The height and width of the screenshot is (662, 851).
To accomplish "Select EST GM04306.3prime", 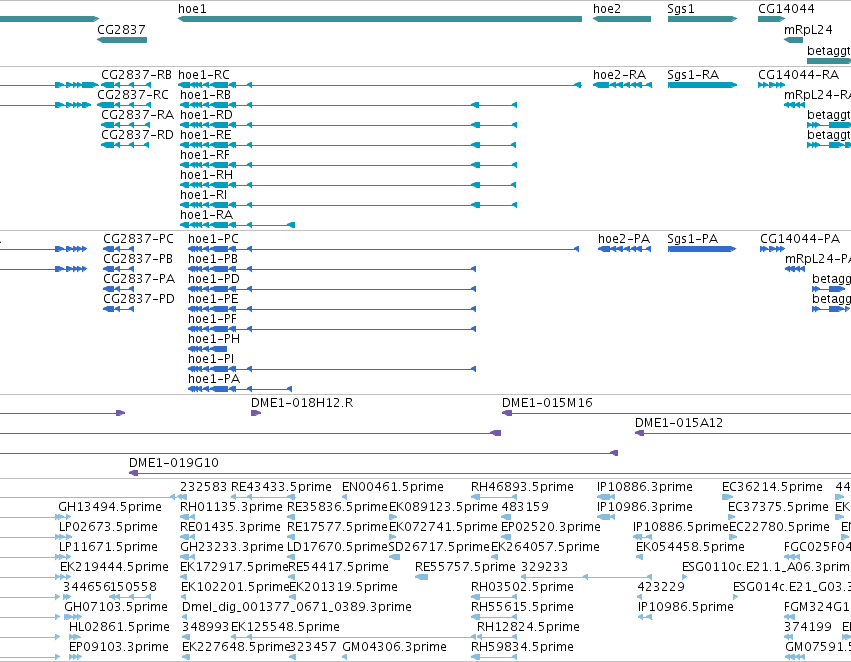I will [x=395, y=647].
